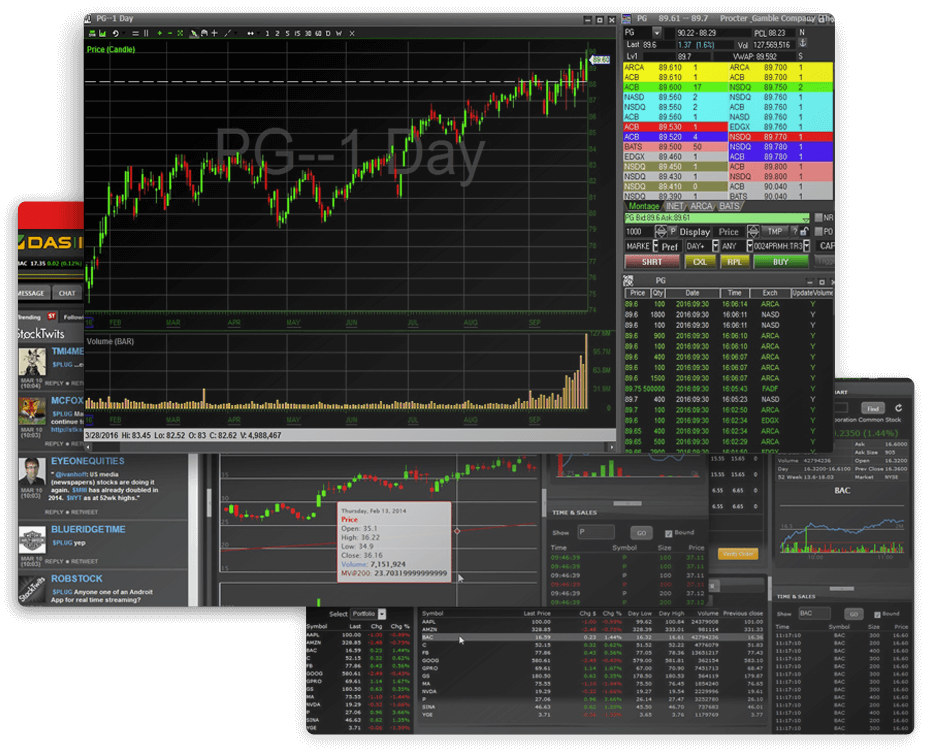Switch to the ARCA tab in the montage
Screen dimensions: 928x754
point(702,206)
